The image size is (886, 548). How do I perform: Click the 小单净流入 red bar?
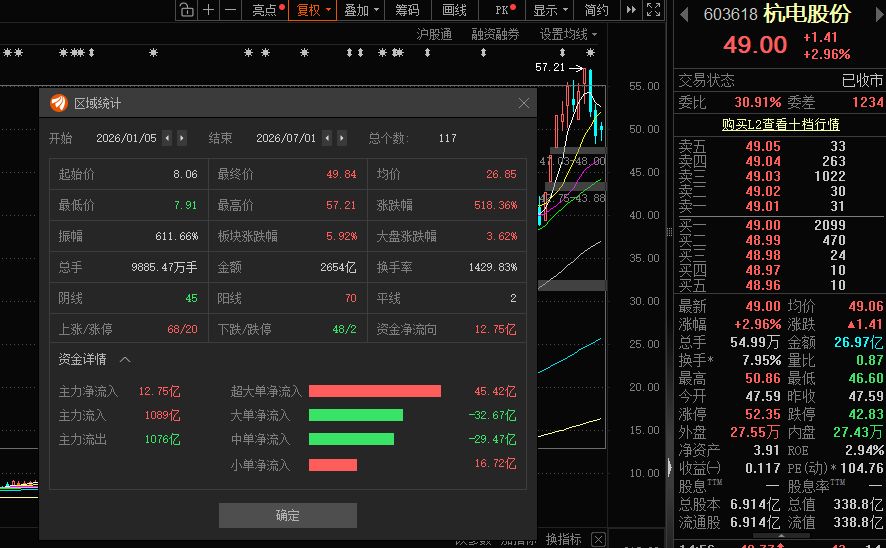tap(333, 464)
